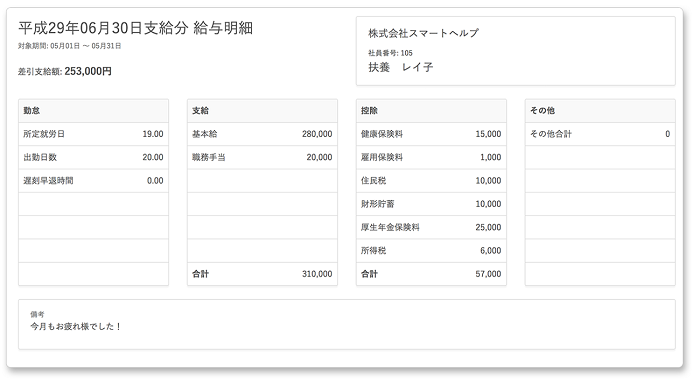693x380 pixels.
Task: Click the 1,000 employment insurance value
Action: 491,157
